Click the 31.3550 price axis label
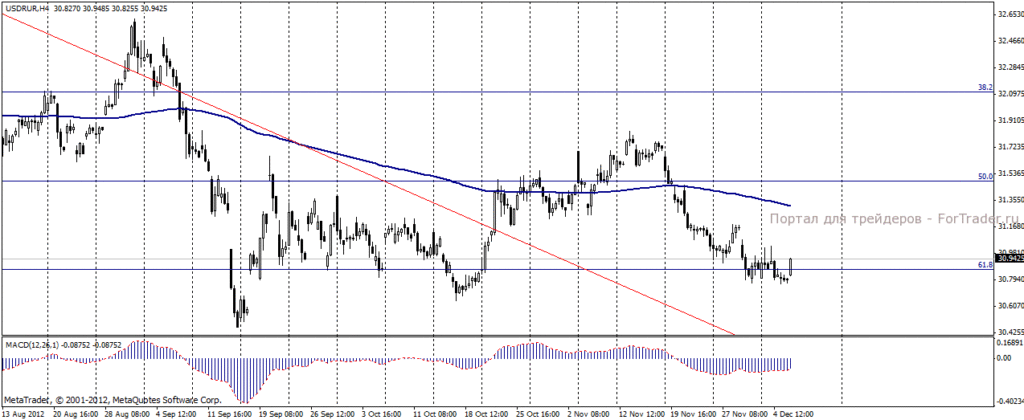 [1010, 200]
